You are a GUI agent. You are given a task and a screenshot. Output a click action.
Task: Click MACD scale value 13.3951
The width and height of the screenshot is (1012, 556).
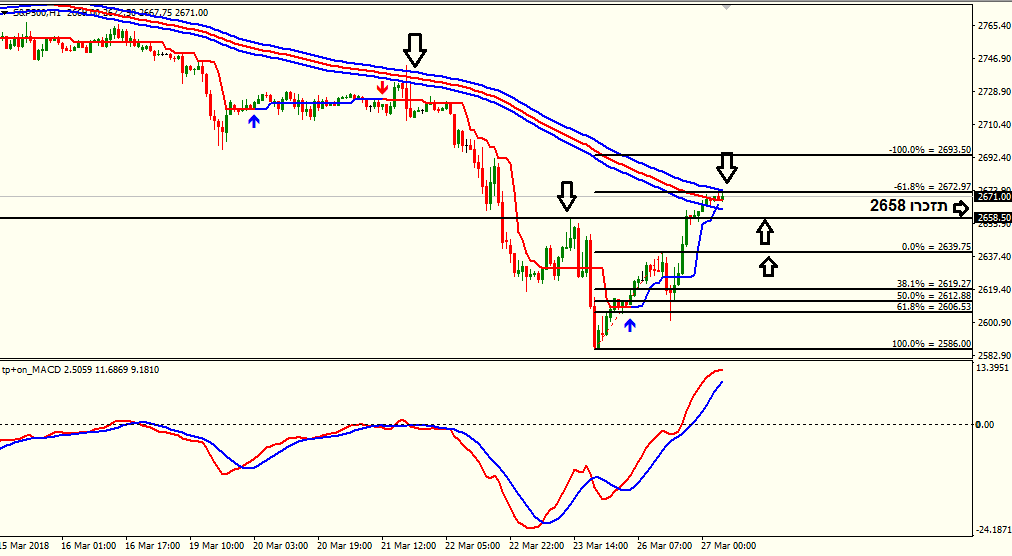(993, 367)
